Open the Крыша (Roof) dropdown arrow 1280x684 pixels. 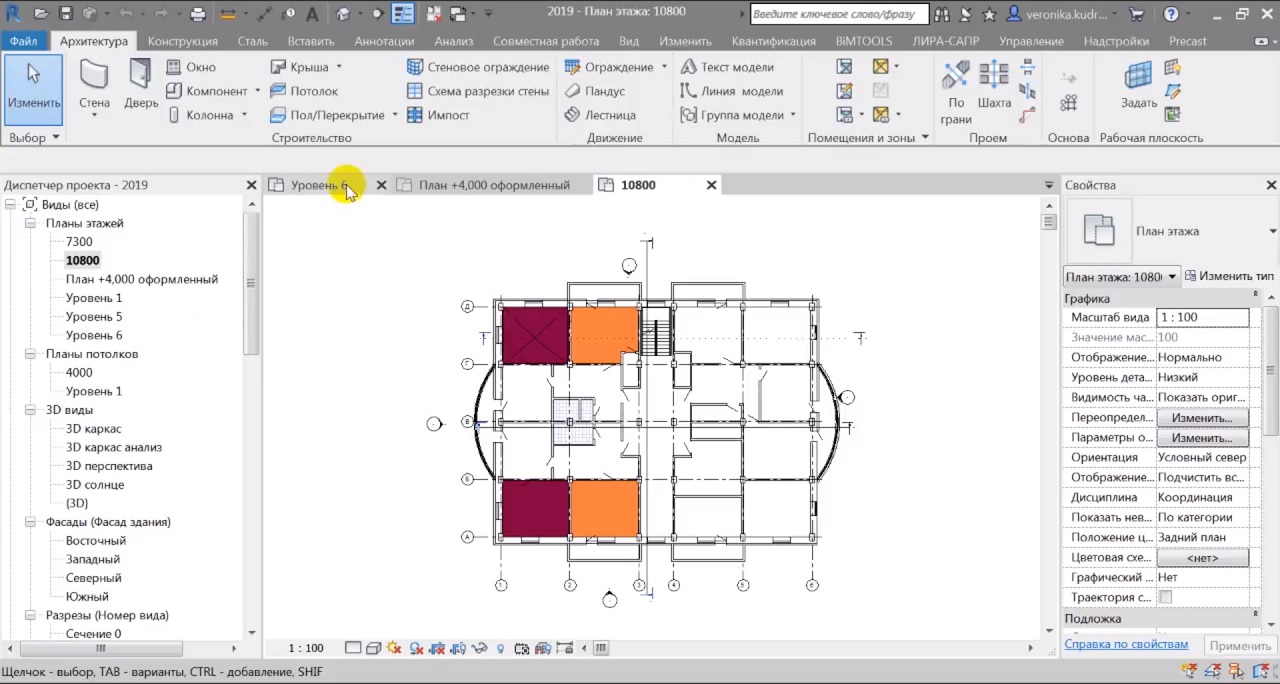[x=339, y=67]
